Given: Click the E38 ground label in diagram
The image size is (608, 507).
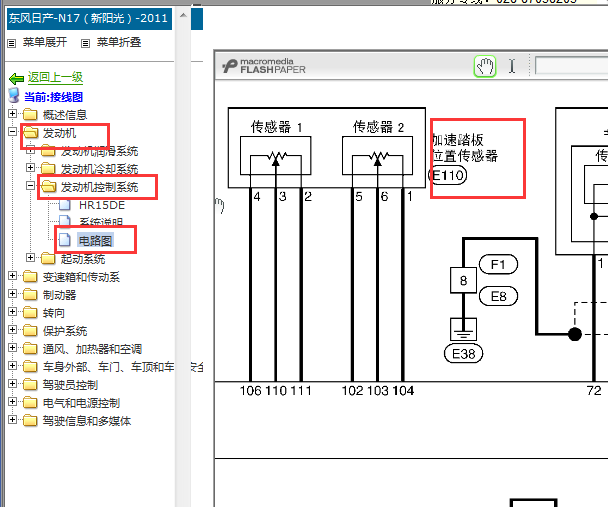Looking at the screenshot, I should click(x=463, y=354).
